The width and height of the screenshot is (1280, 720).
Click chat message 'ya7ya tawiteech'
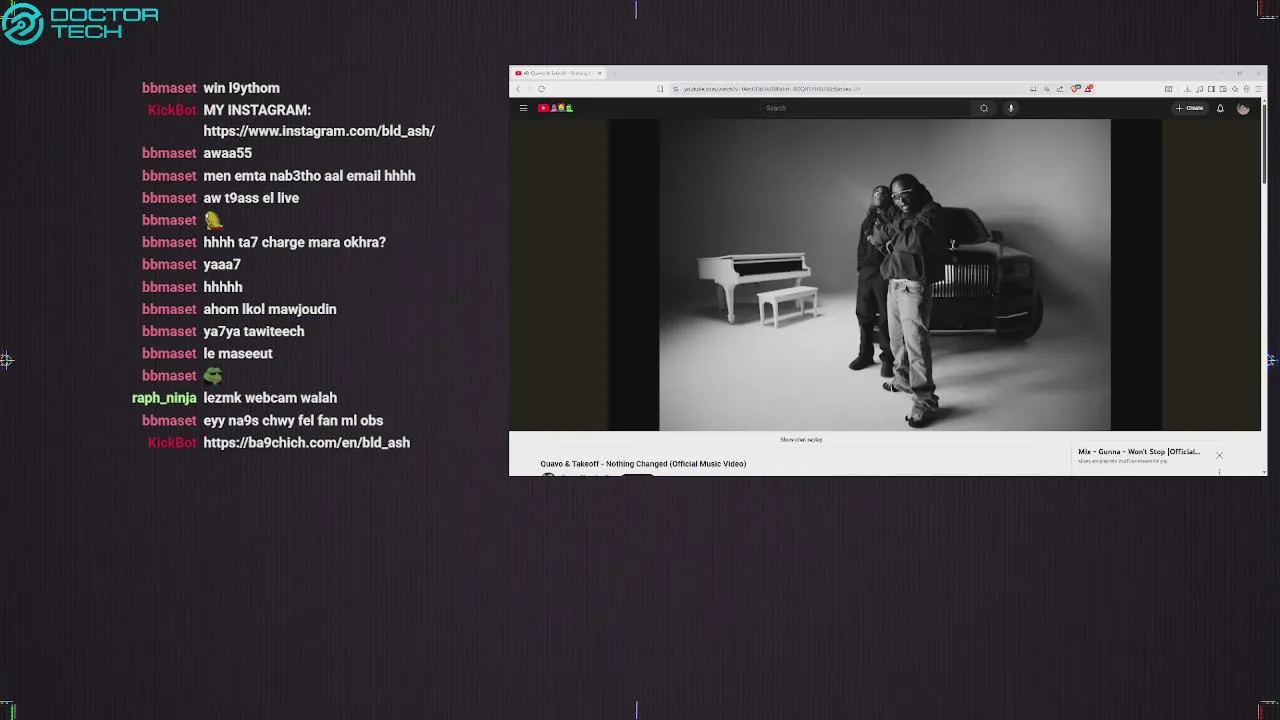[254, 331]
